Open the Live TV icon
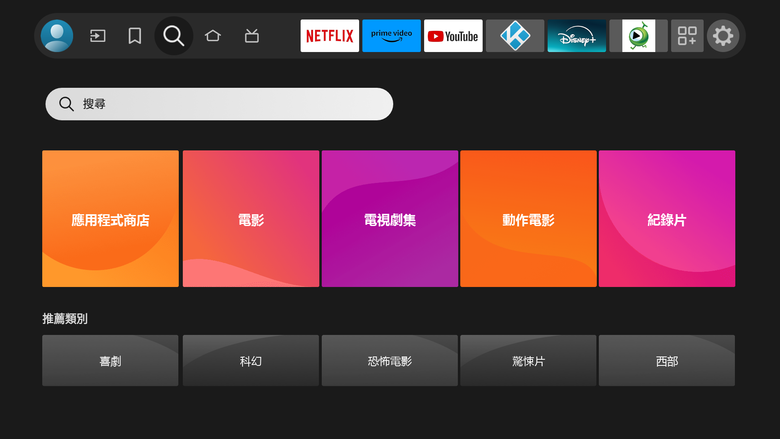780x439 pixels. 252,36
